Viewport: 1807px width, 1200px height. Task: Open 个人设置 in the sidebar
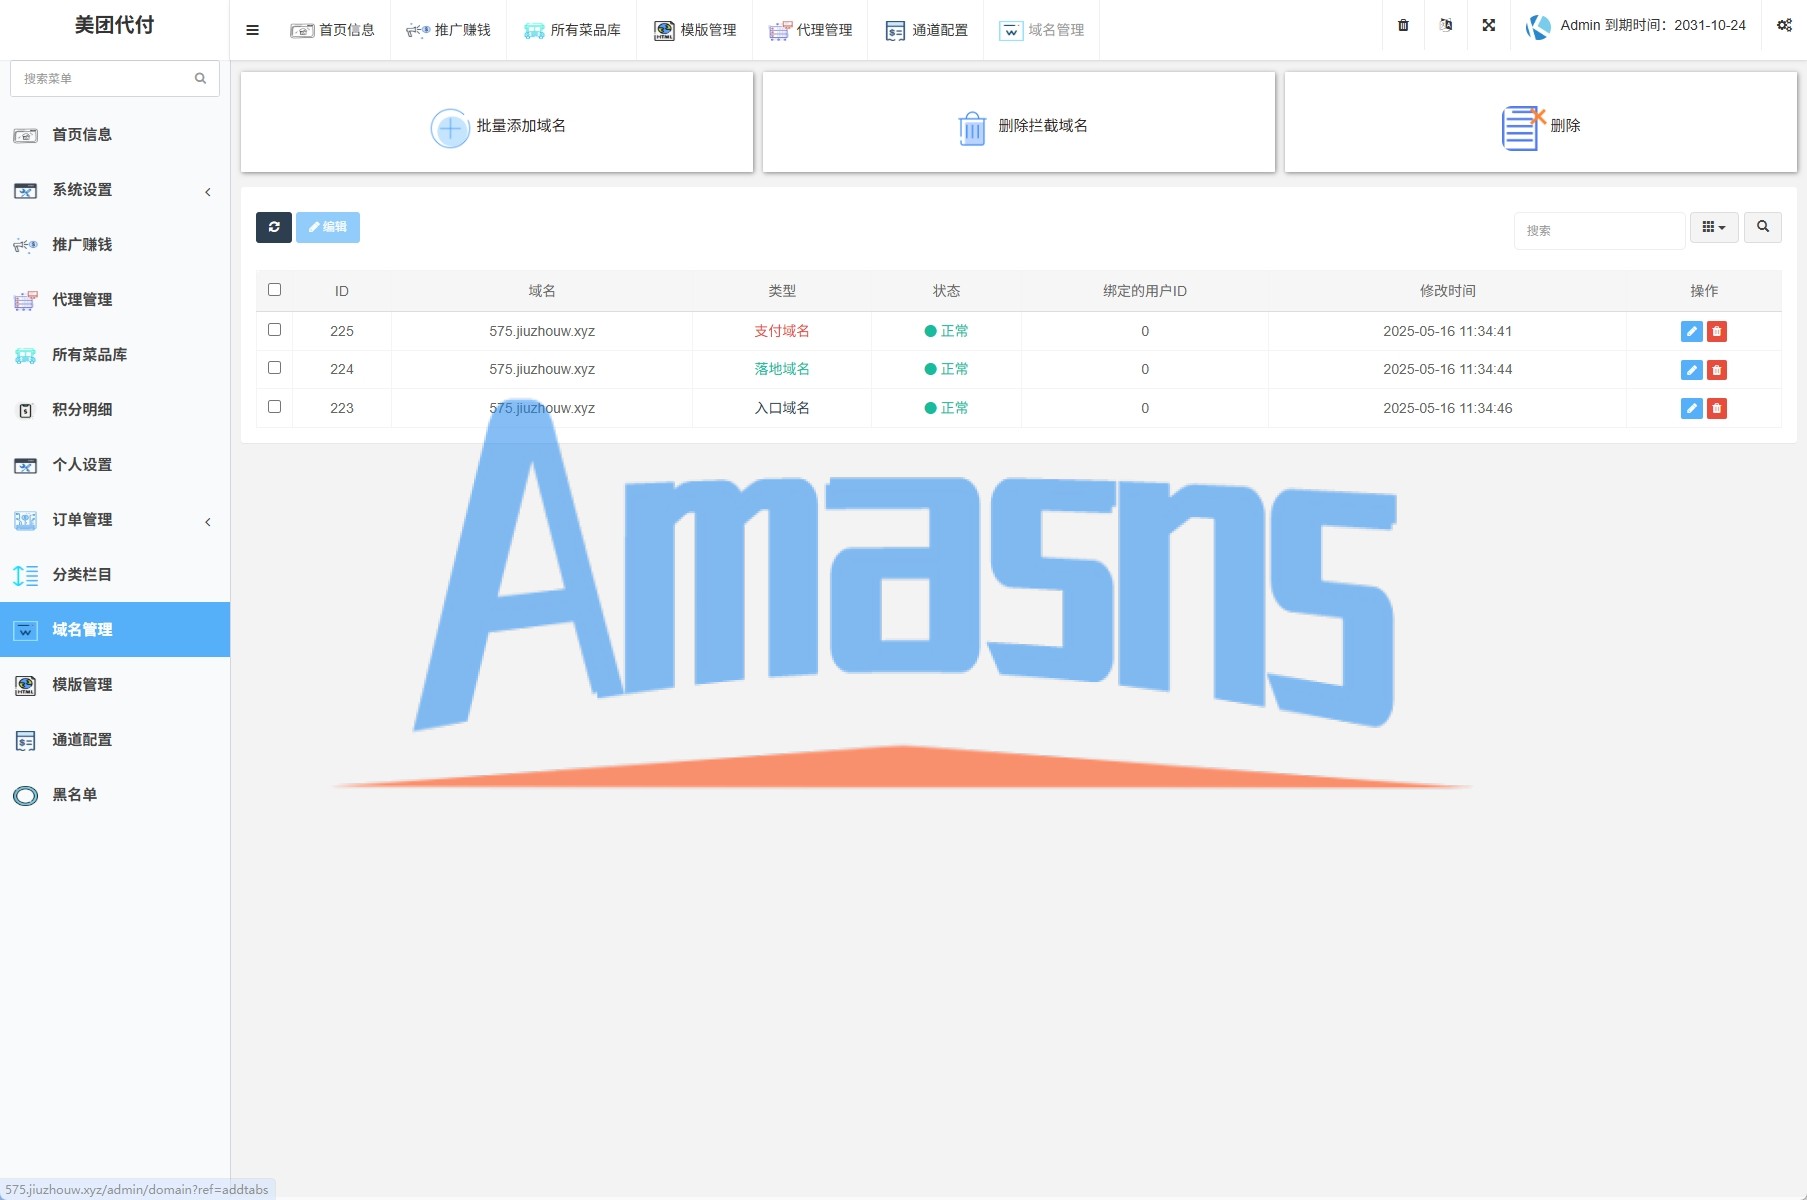tap(115, 465)
